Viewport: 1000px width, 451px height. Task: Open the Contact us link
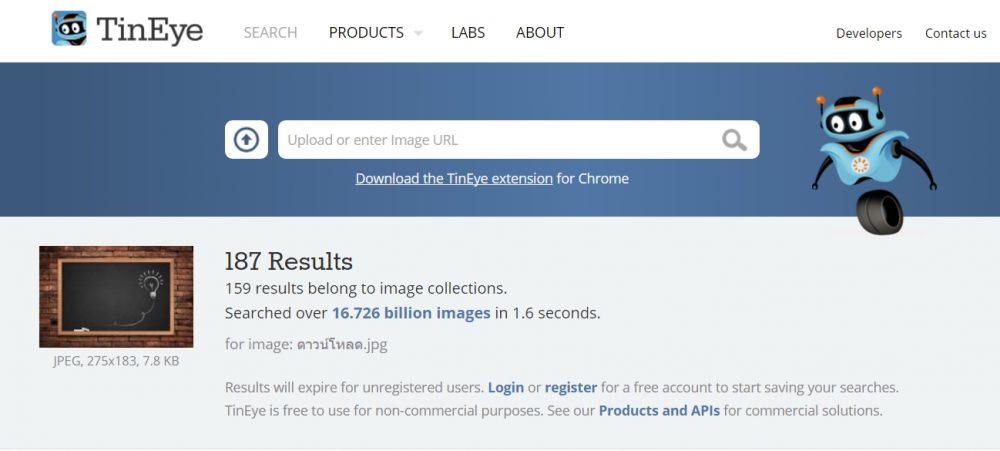(x=955, y=34)
